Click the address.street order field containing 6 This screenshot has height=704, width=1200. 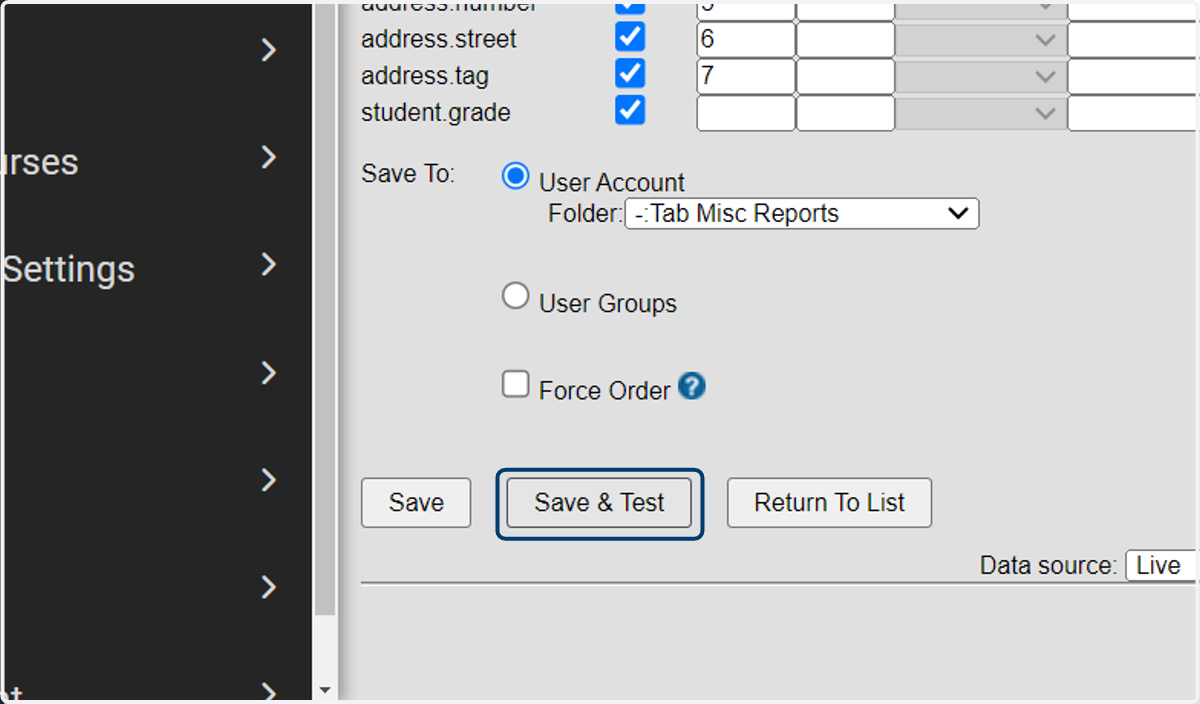746,40
